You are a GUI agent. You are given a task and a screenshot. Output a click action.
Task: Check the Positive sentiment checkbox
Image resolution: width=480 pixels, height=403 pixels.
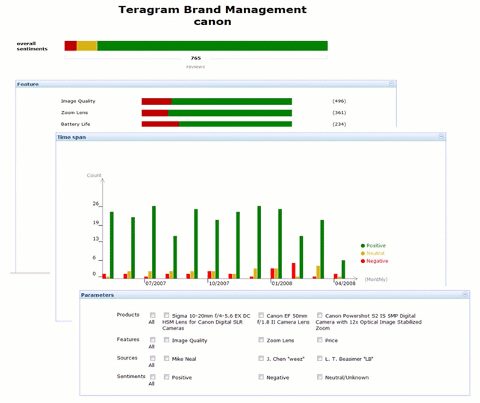pyautogui.click(x=166, y=377)
